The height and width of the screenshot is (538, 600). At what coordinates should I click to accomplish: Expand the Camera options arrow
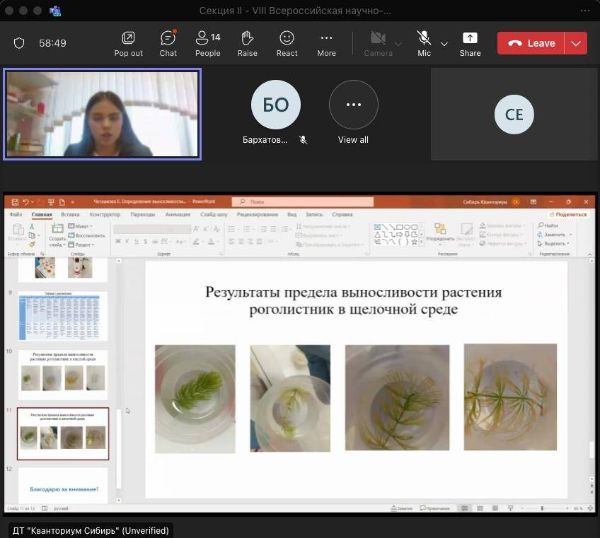tap(399, 44)
